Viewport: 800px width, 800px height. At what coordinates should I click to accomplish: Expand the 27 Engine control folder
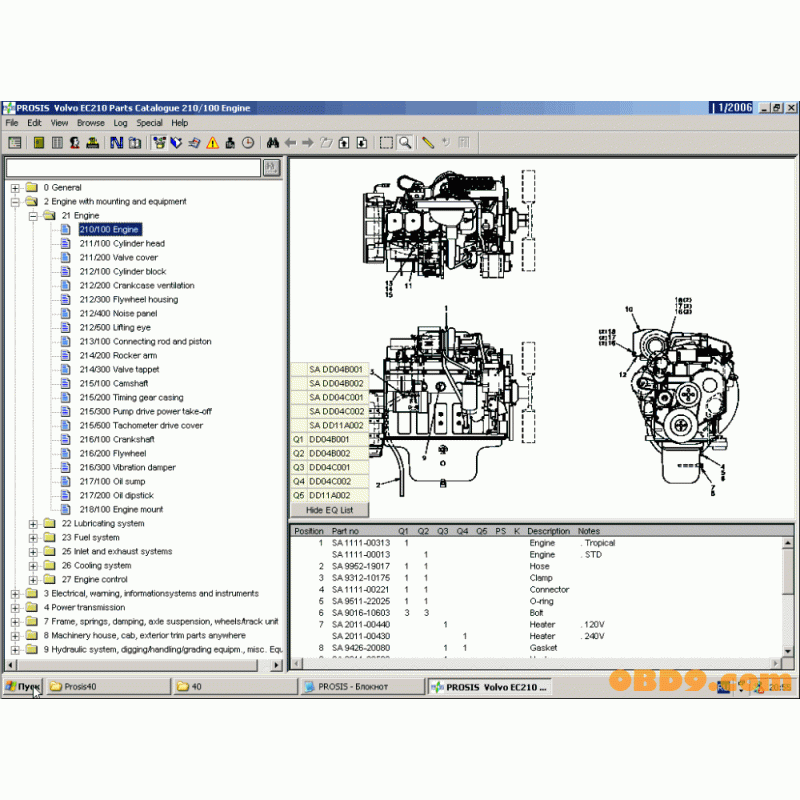point(33,580)
